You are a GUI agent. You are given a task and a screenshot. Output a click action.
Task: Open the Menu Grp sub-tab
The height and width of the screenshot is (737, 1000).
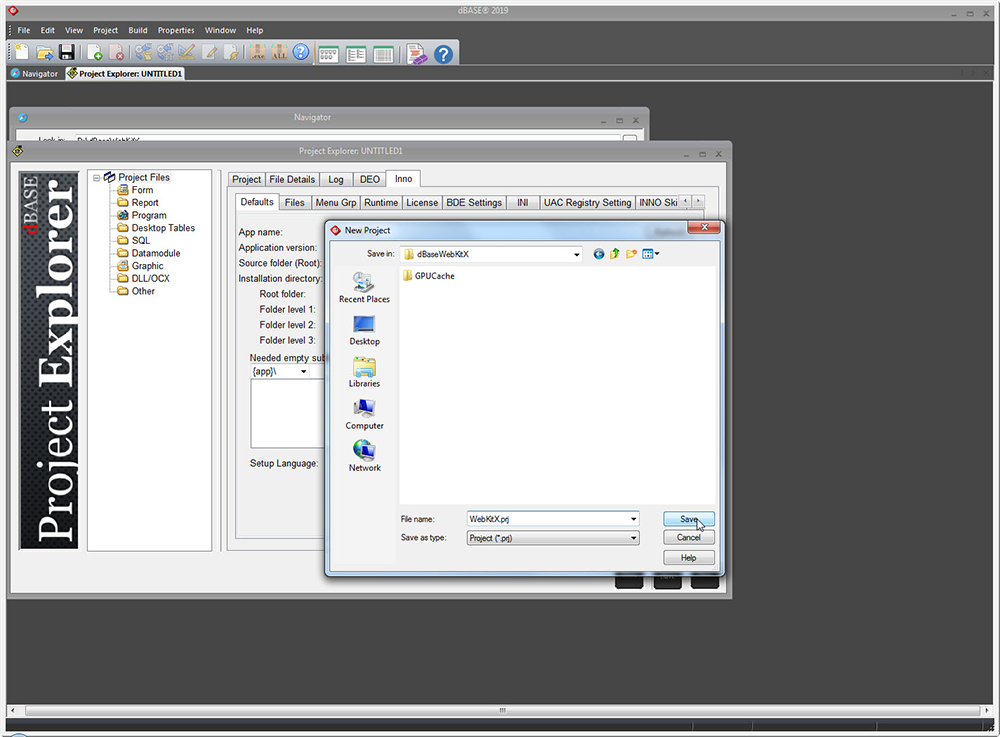[336, 203]
